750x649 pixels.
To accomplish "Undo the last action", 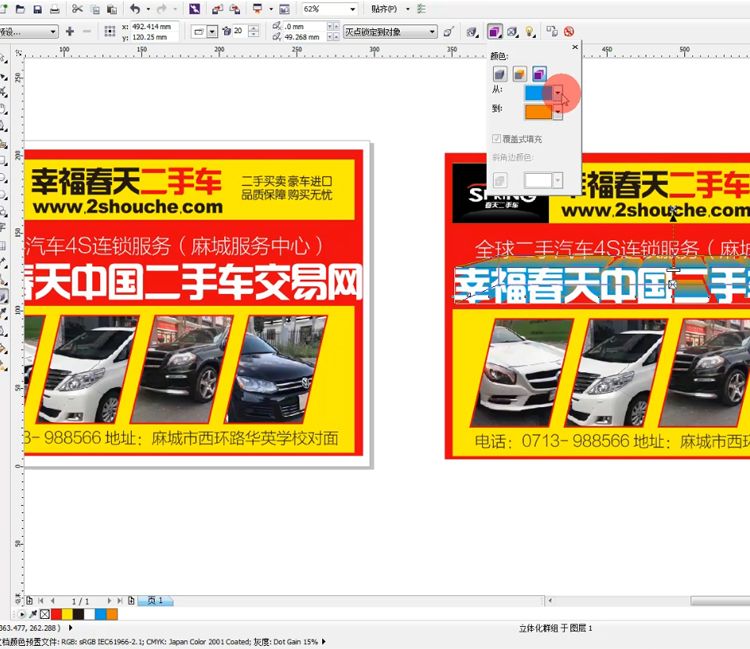I will click(135, 9).
